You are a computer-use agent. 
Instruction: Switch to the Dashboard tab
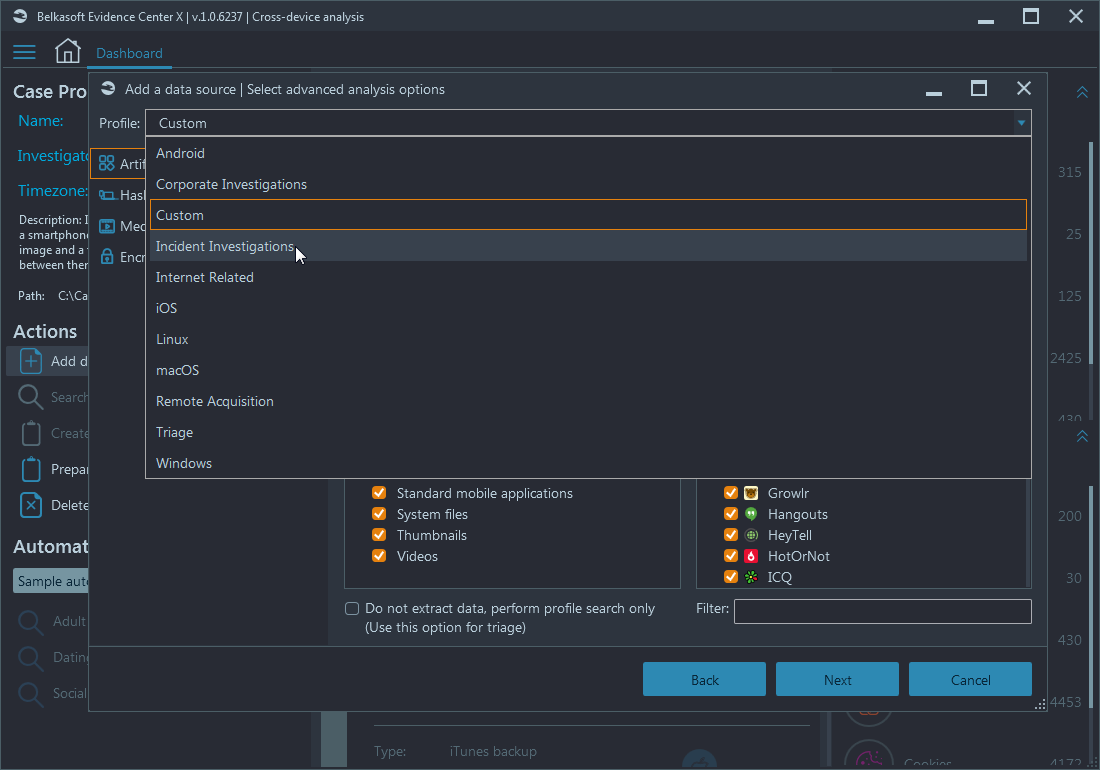(x=129, y=53)
